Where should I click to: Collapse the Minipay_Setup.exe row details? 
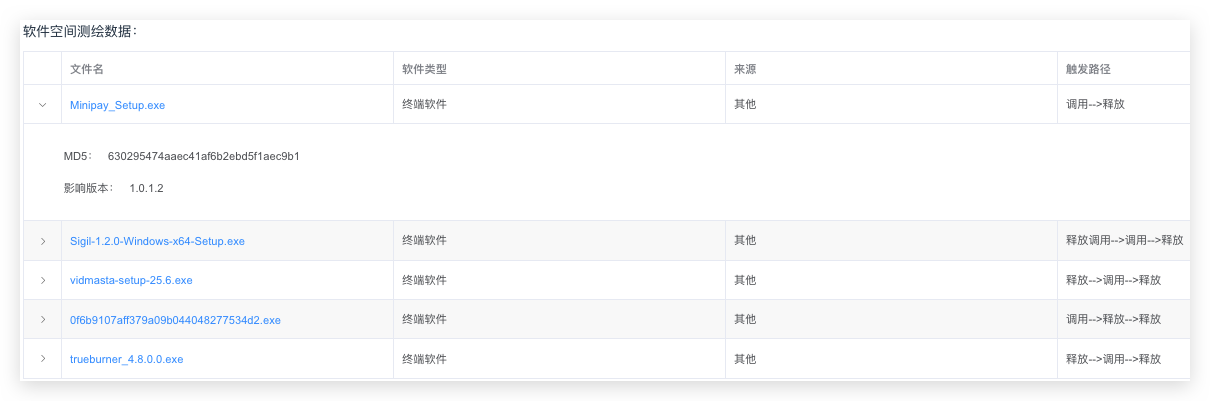click(x=42, y=104)
